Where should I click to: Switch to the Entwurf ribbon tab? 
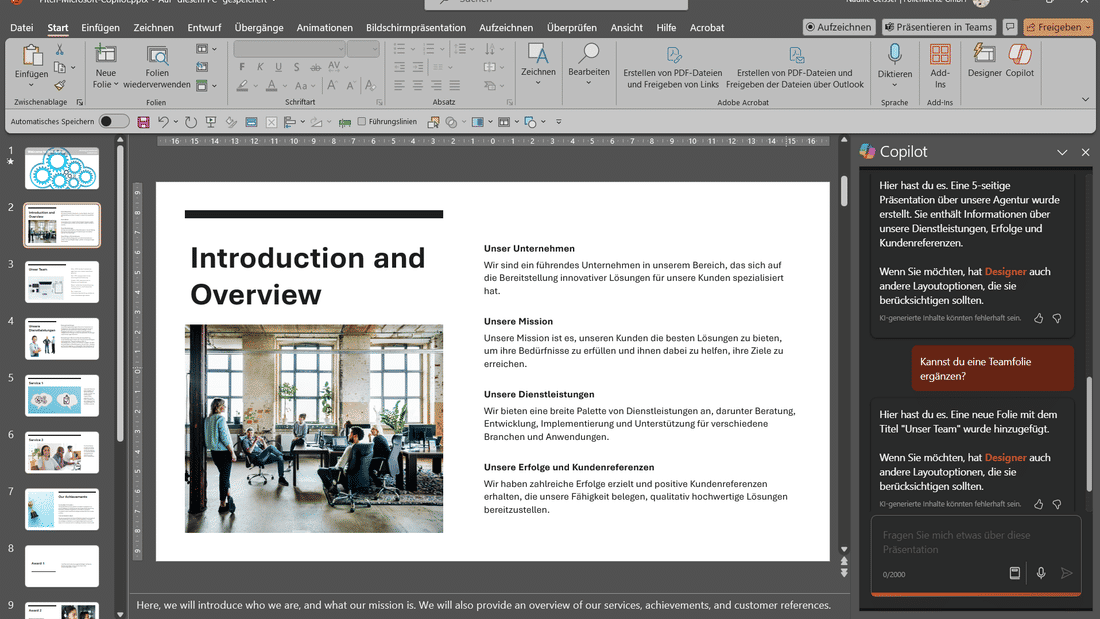[204, 27]
